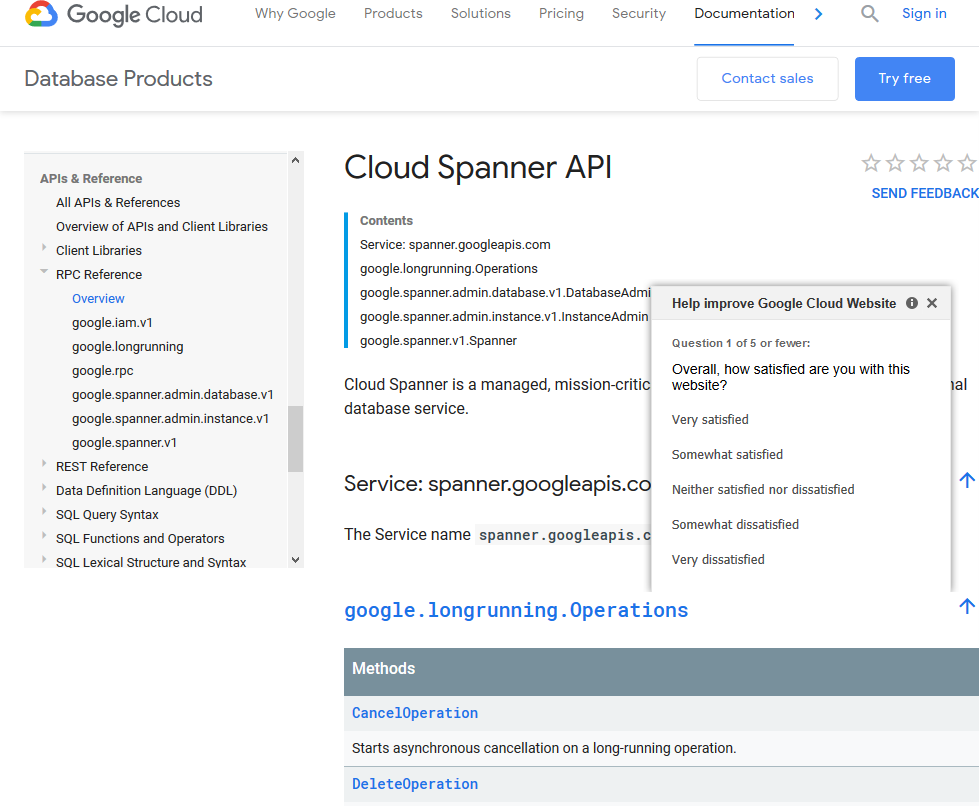Open google.spanner.admin.database.v1 sidebar item
The width and height of the screenshot is (979, 806).
point(172,395)
